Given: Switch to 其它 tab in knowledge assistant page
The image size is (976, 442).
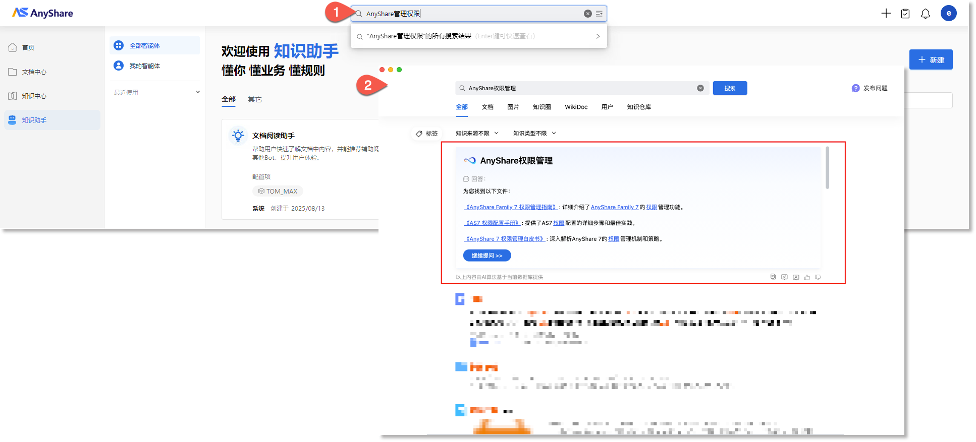Looking at the screenshot, I should (x=255, y=100).
